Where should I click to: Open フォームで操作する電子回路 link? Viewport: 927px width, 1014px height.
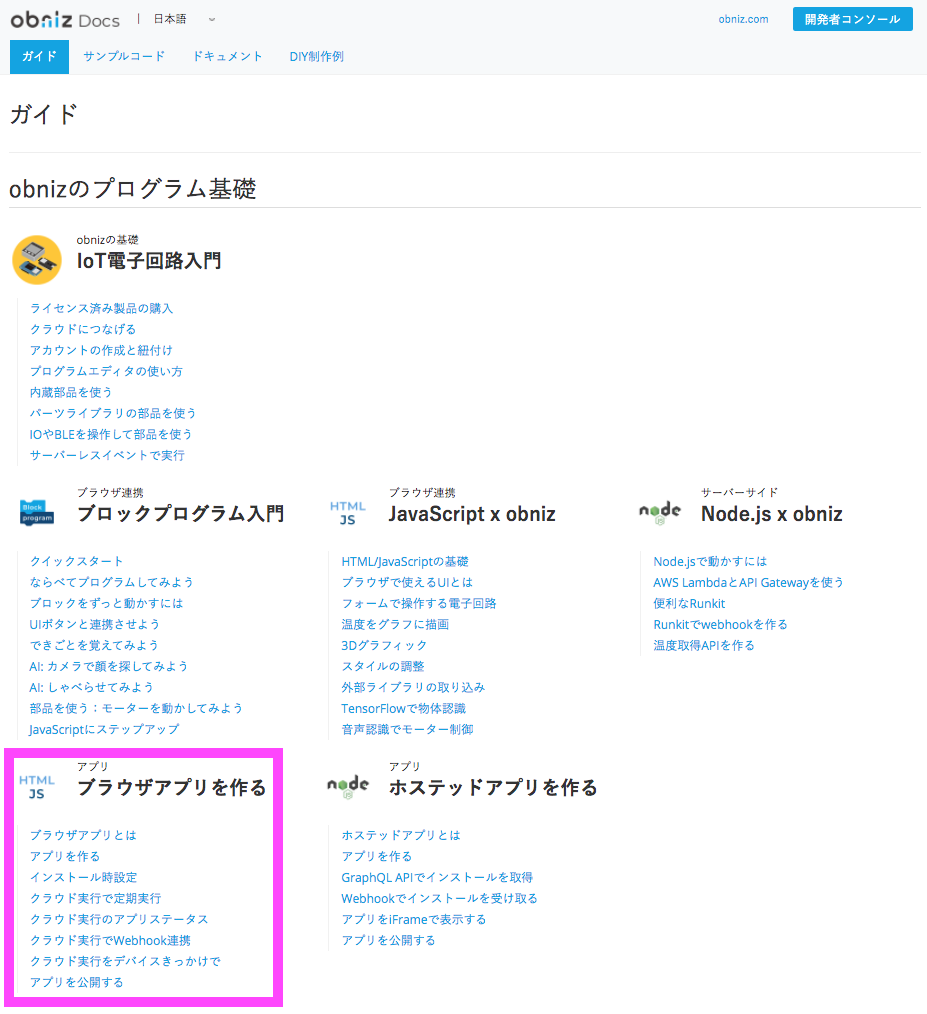419,603
